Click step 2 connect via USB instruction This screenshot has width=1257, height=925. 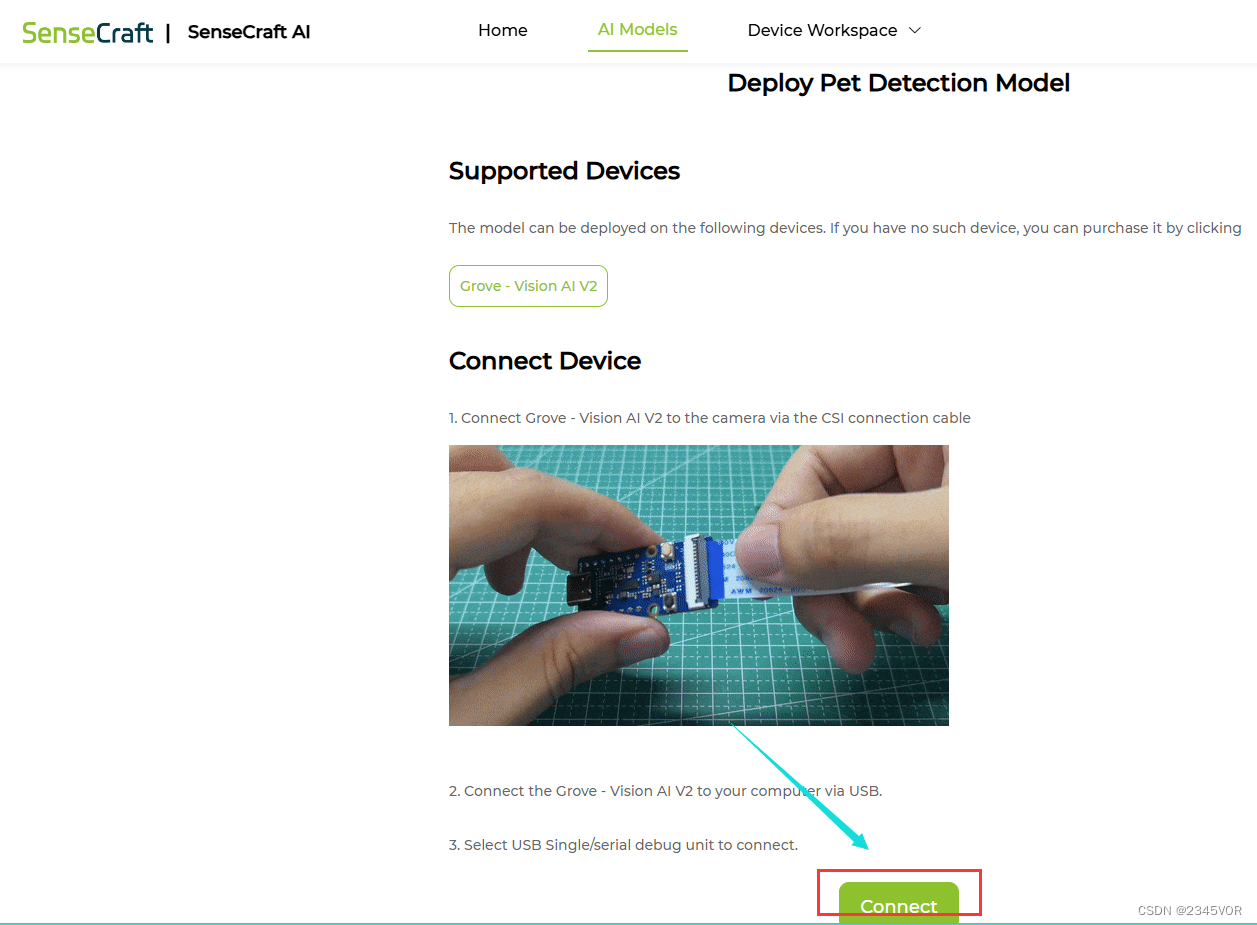pos(665,791)
